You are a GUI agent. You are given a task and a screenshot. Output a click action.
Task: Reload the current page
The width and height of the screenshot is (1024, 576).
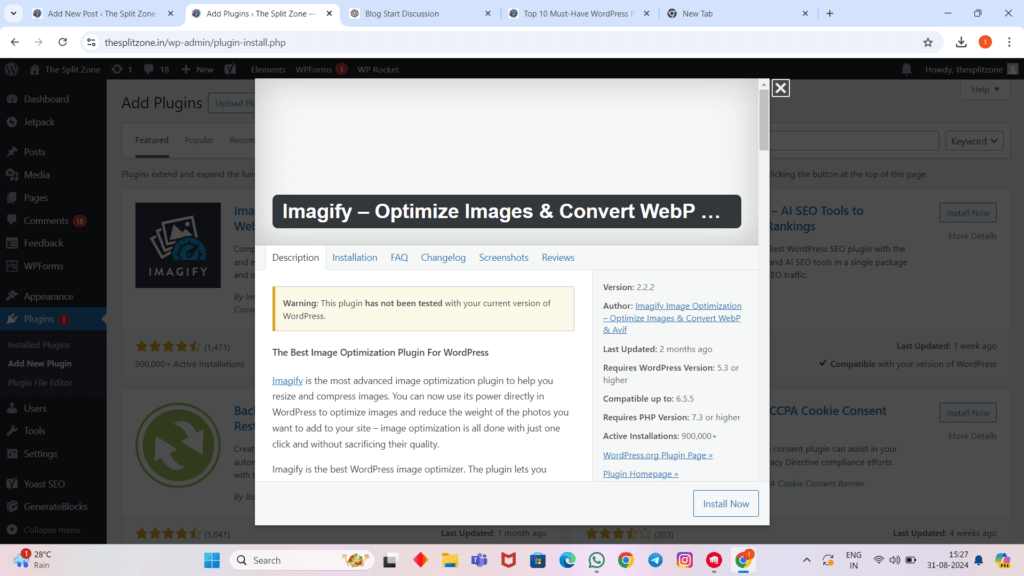click(63, 42)
